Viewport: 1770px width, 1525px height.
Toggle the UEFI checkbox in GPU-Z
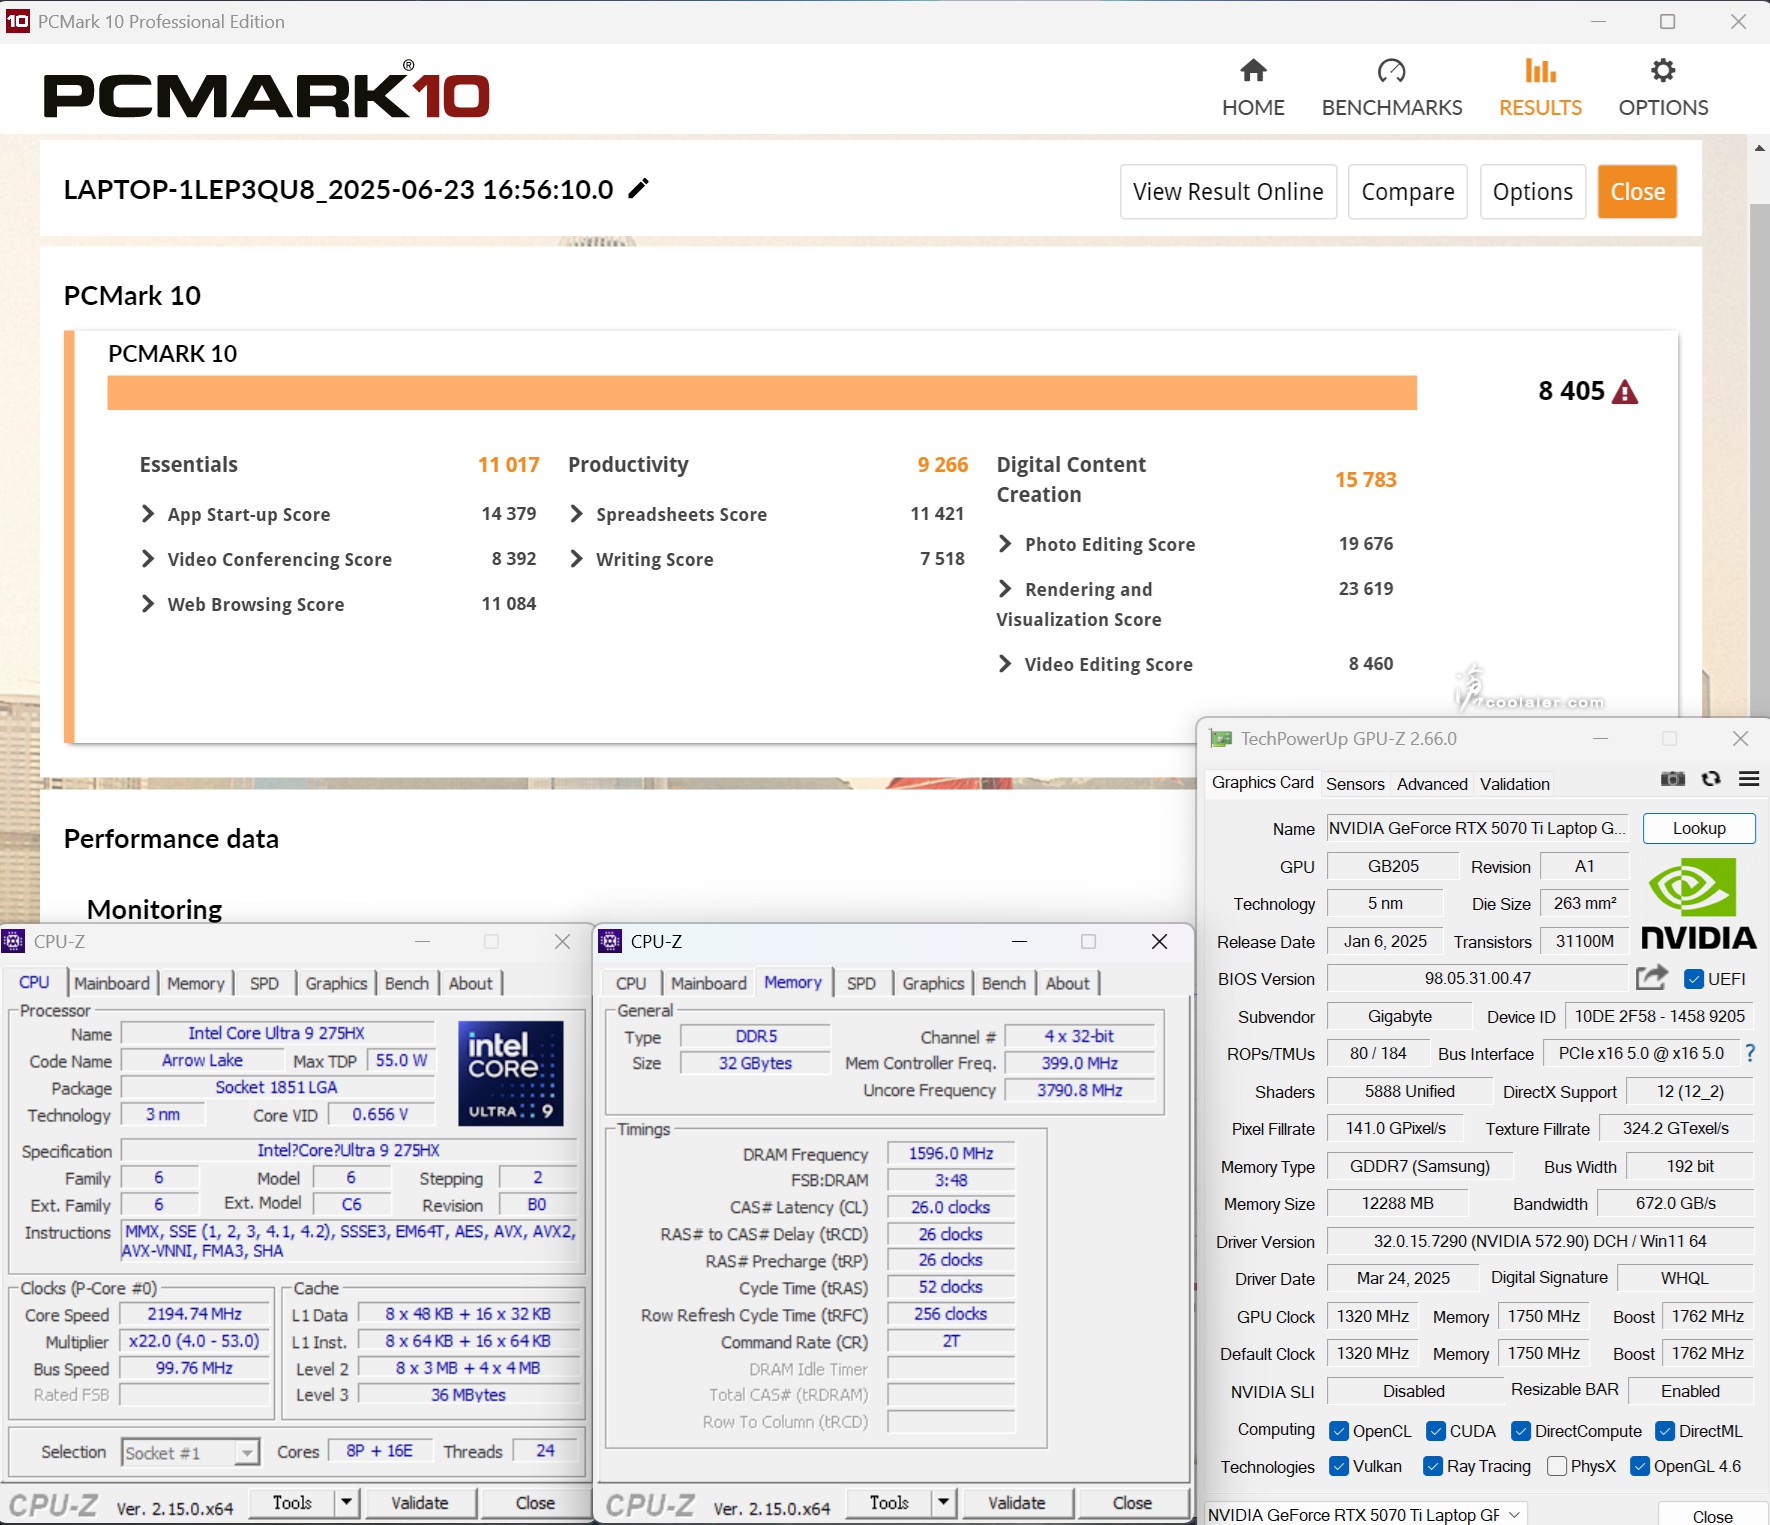(1694, 979)
